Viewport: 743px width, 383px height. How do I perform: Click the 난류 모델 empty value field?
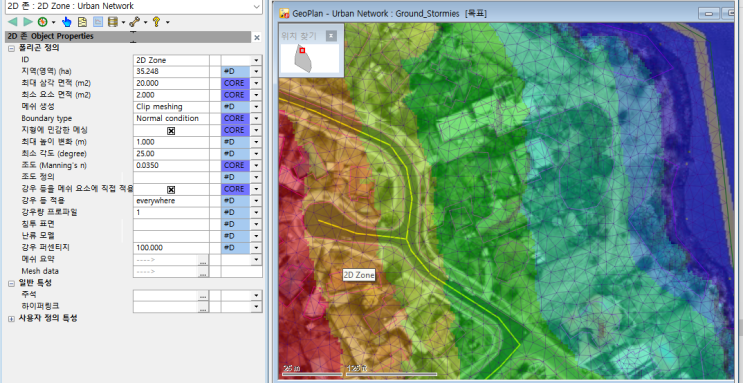[x=171, y=236]
